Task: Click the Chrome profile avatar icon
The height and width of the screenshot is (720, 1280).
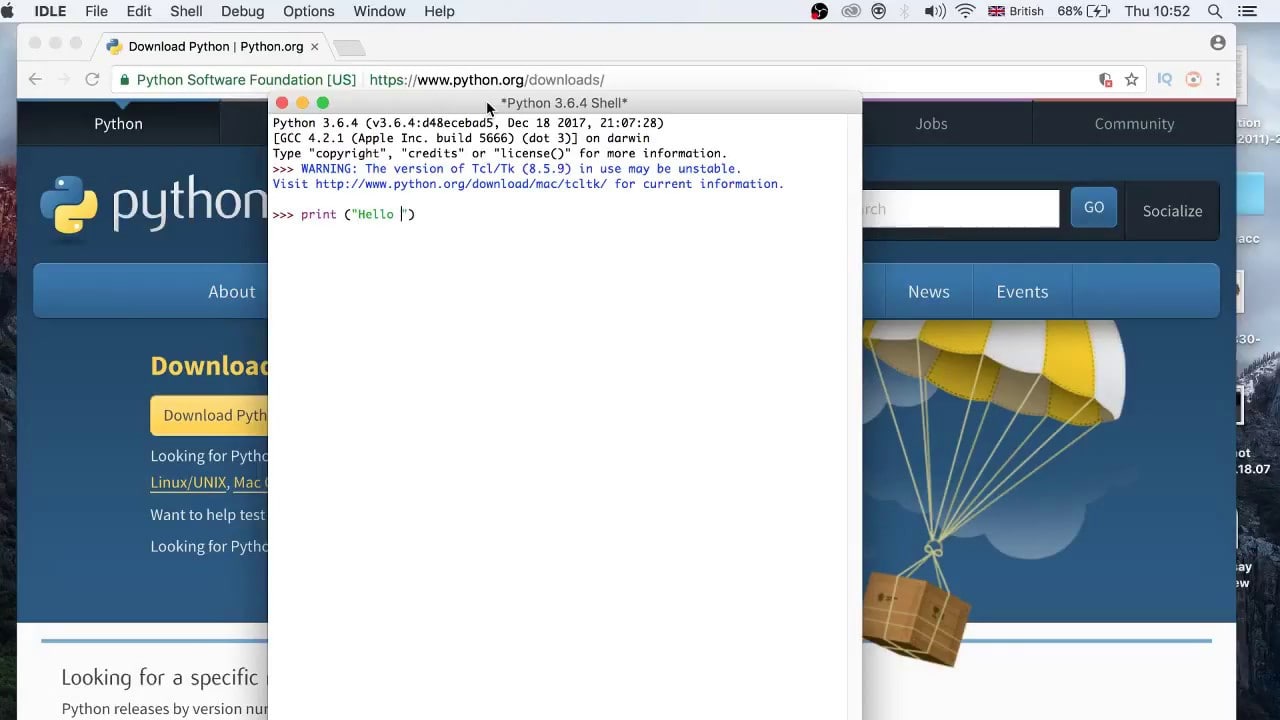Action: [x=1217, y=43]
